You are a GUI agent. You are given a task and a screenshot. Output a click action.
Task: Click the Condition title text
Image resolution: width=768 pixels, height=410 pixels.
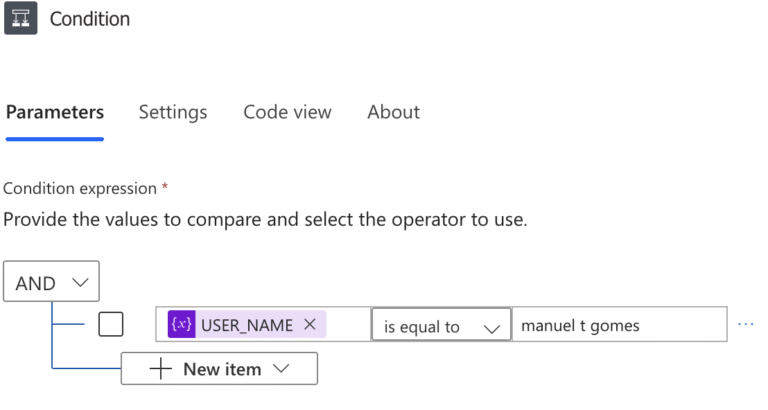(90, 19)
